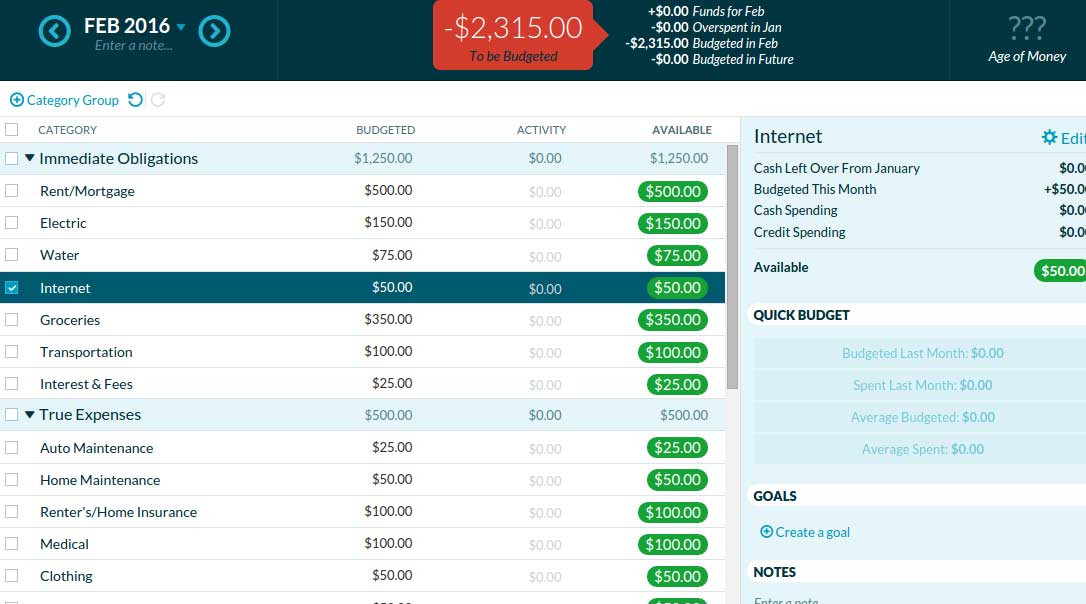This screenshot has height=604, width=1086.
Task: Click the month note field under FEB 2016
Action: coord(133,46)
